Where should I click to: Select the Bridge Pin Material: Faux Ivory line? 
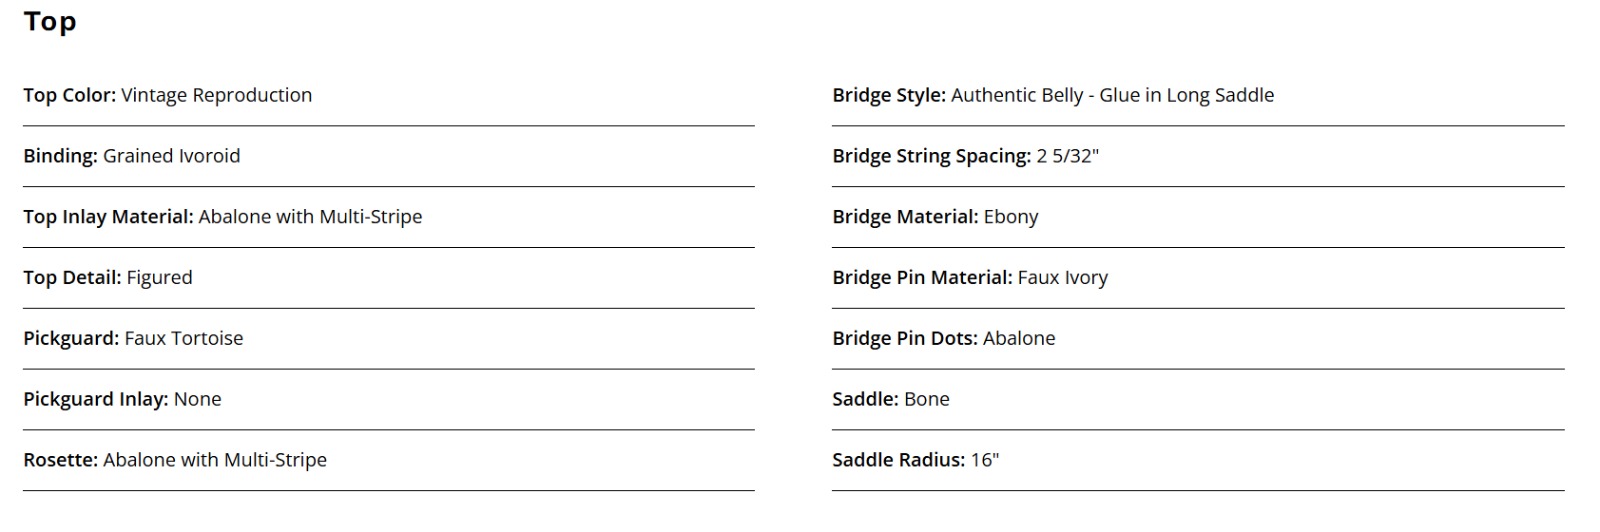click(970, 278)
